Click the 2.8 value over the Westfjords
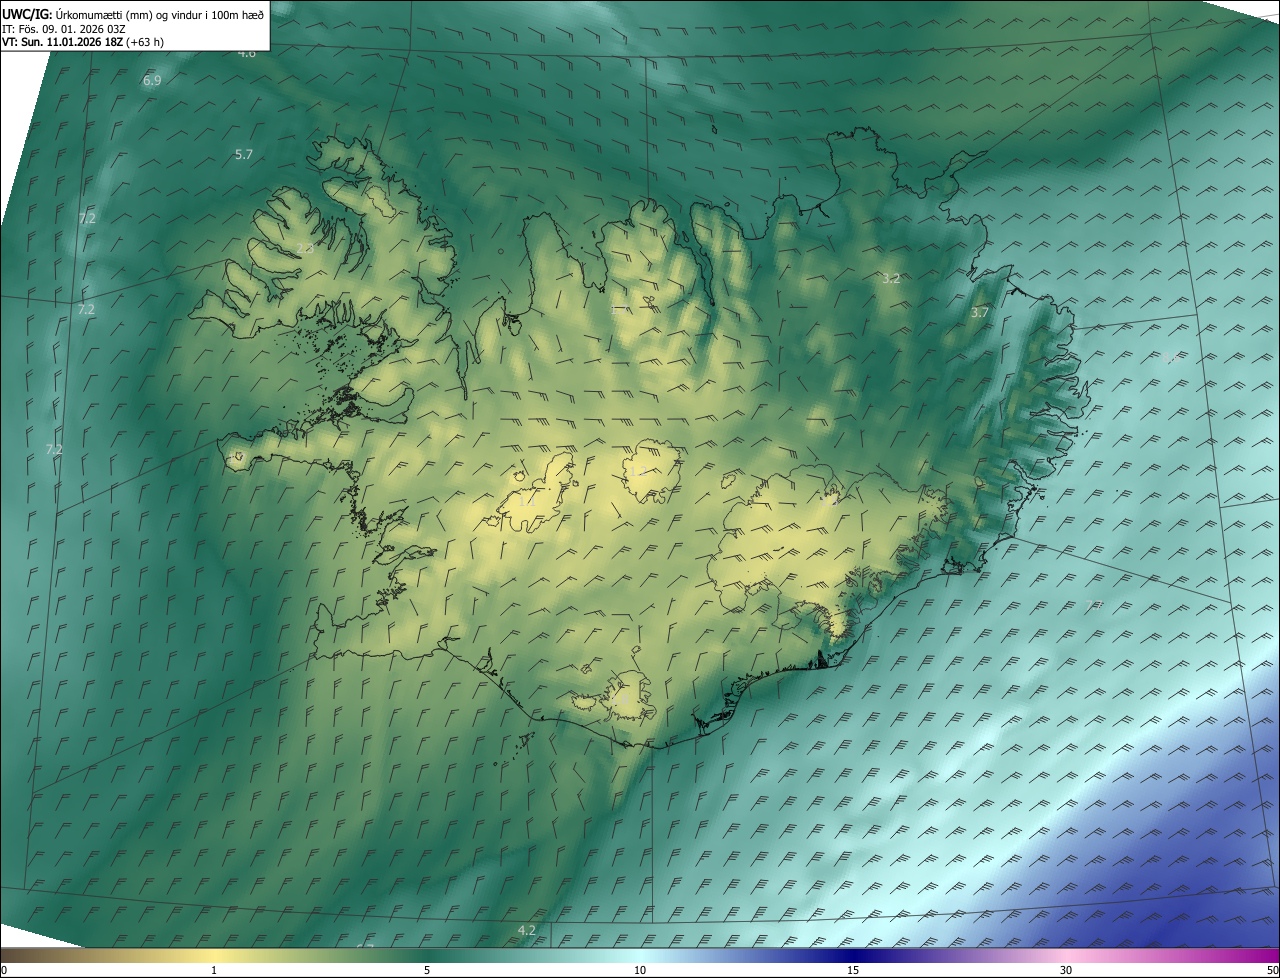 (x=305, y=248)
